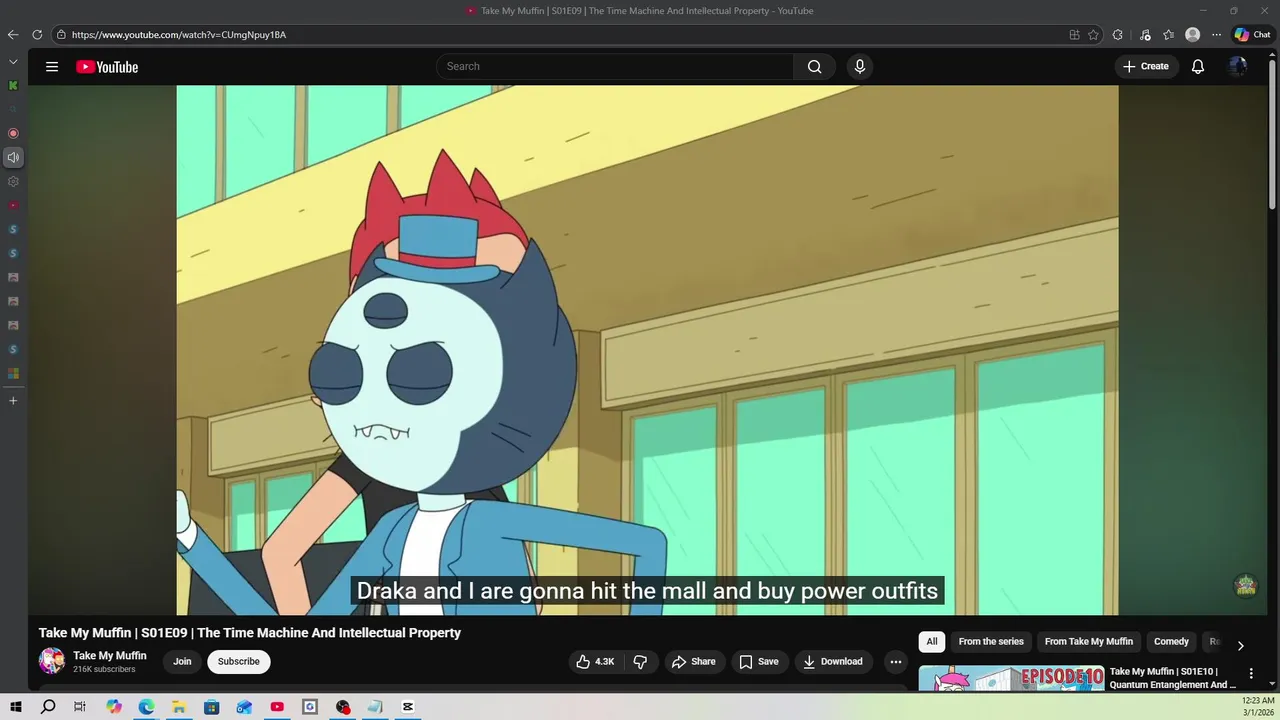
Task: Open Windows taskbar search
Action: [x=48, y=706]
